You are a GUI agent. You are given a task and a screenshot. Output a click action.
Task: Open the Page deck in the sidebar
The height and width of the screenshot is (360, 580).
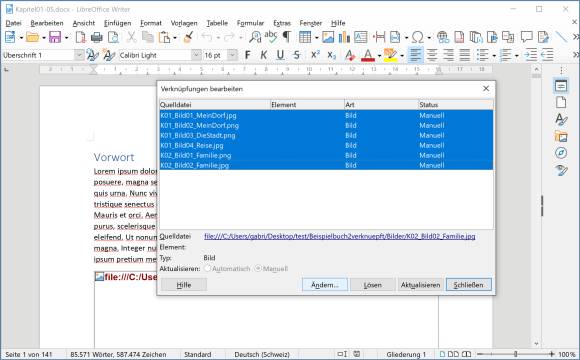pos(561,102)
